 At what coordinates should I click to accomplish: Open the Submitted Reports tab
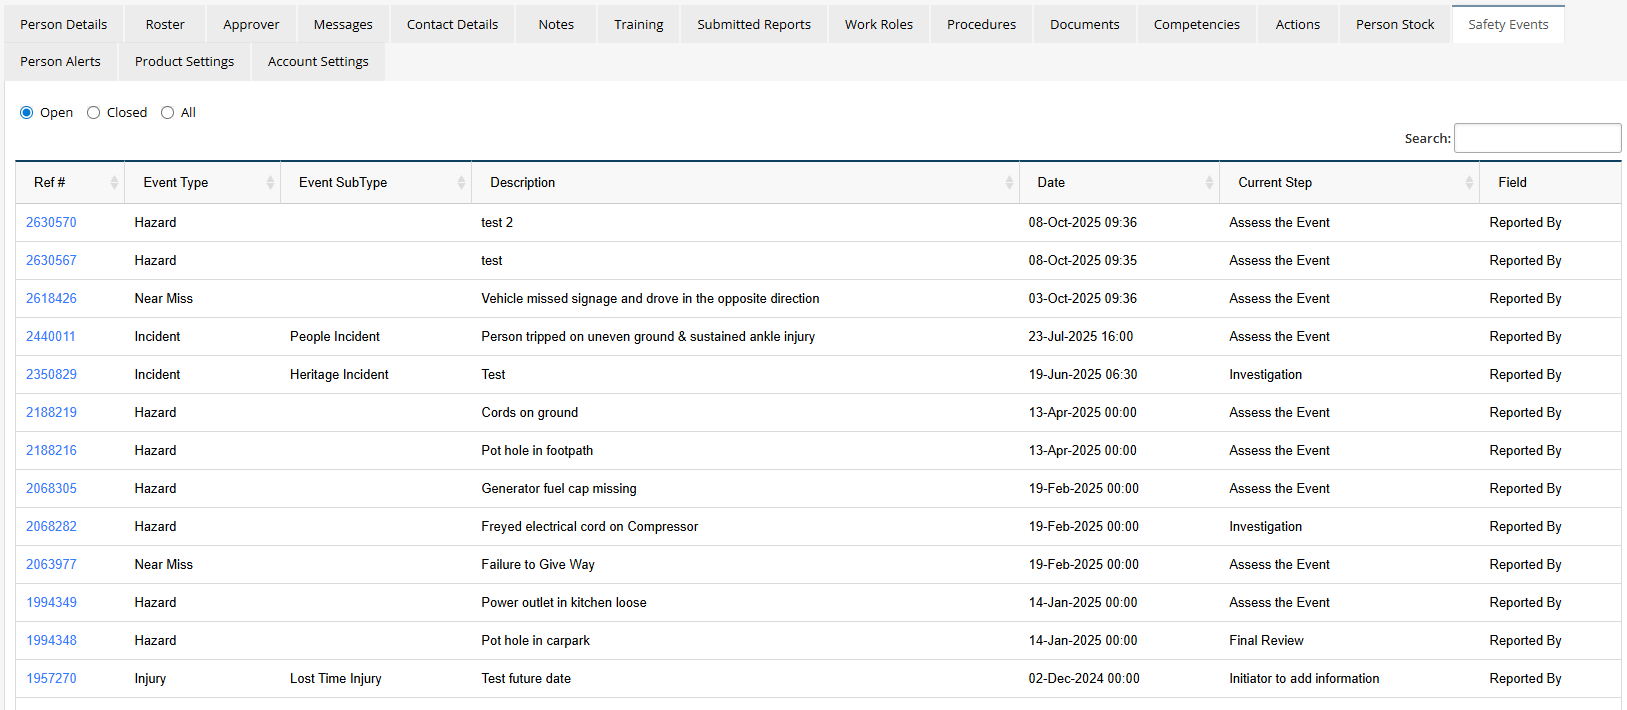754,24
